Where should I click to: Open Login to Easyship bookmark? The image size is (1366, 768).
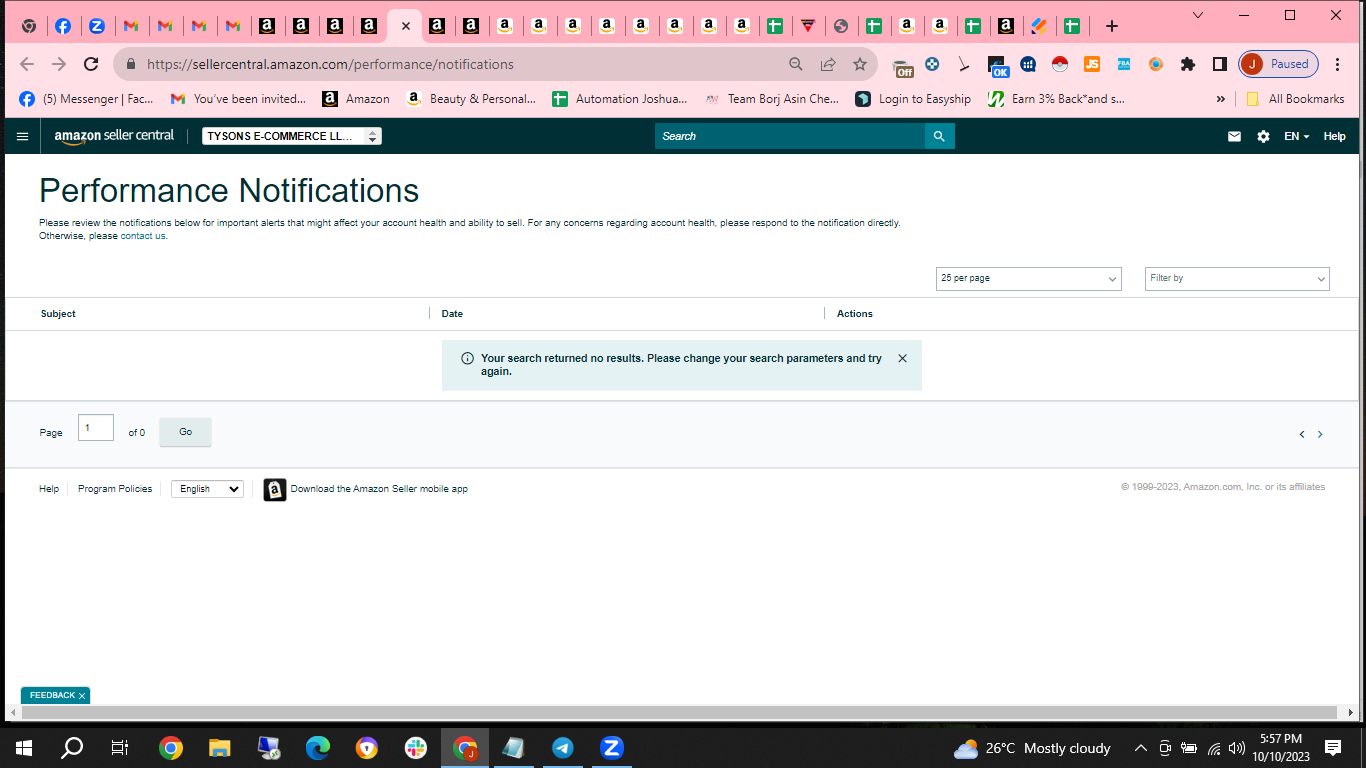pyautogui.click(x=914, y=99)
